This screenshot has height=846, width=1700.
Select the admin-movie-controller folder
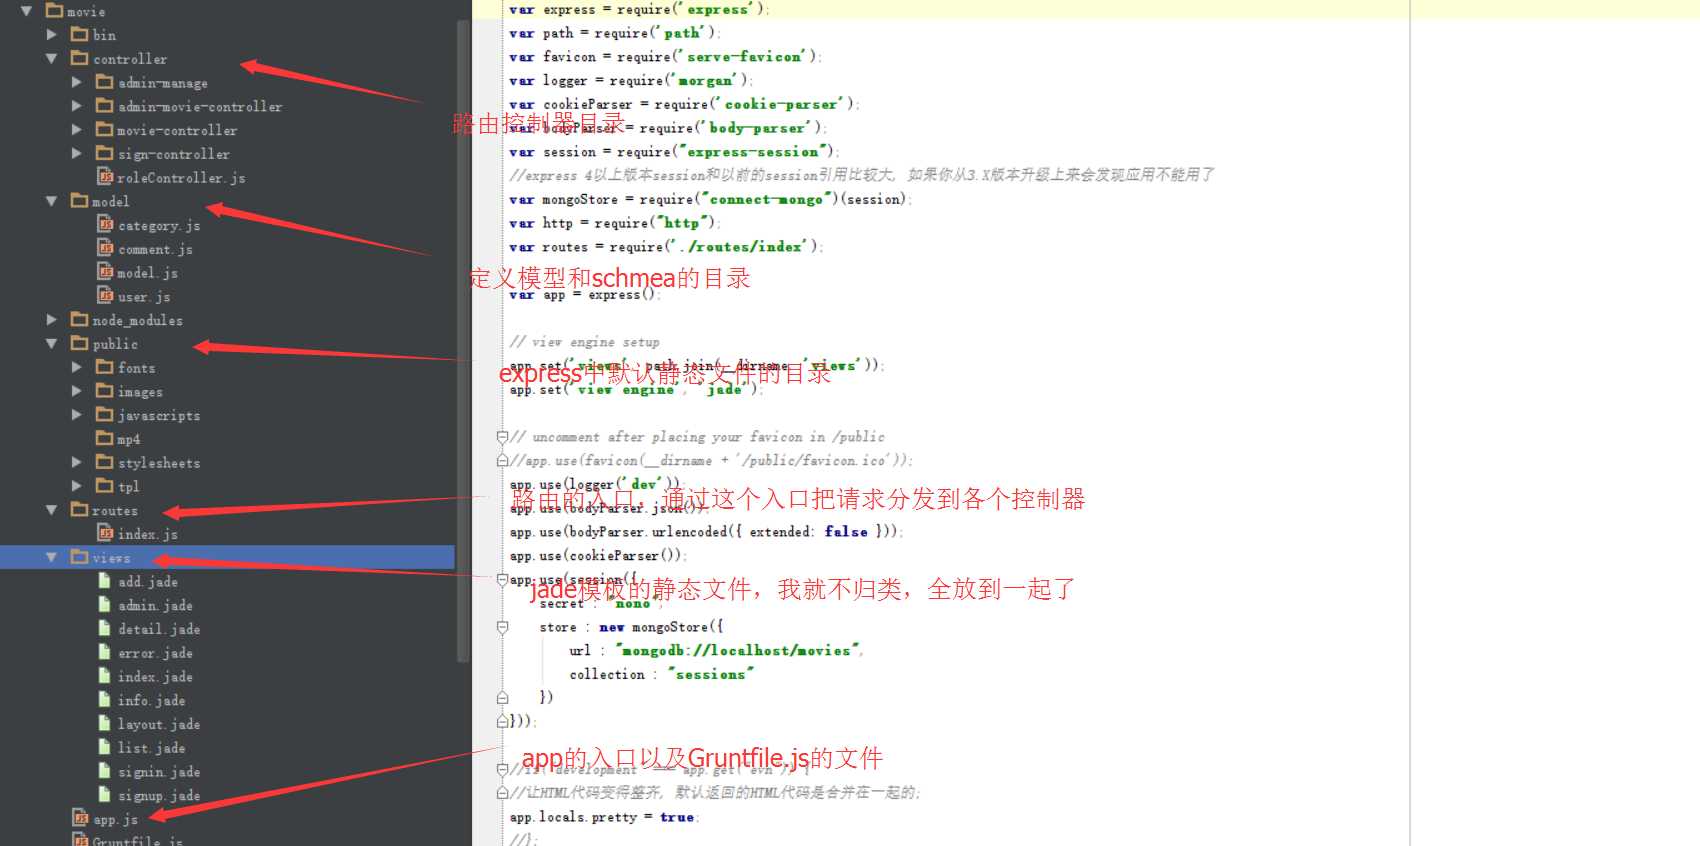pyautogui.click(x=200, y=106)
